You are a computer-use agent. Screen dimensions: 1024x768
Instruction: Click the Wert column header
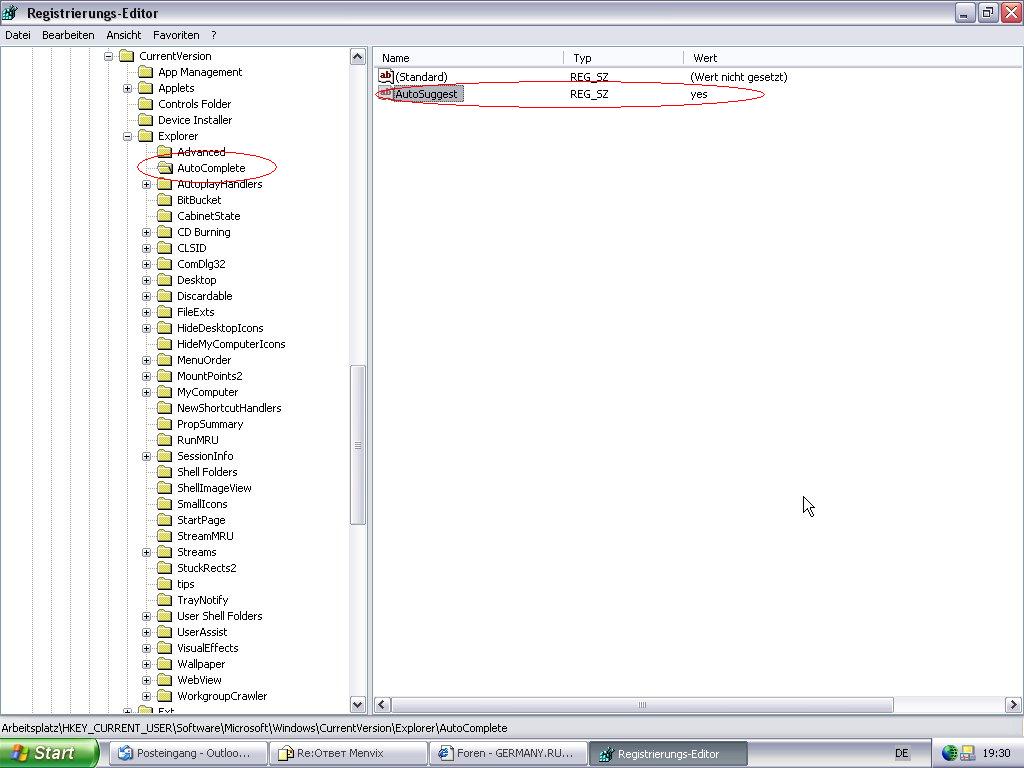852,58
